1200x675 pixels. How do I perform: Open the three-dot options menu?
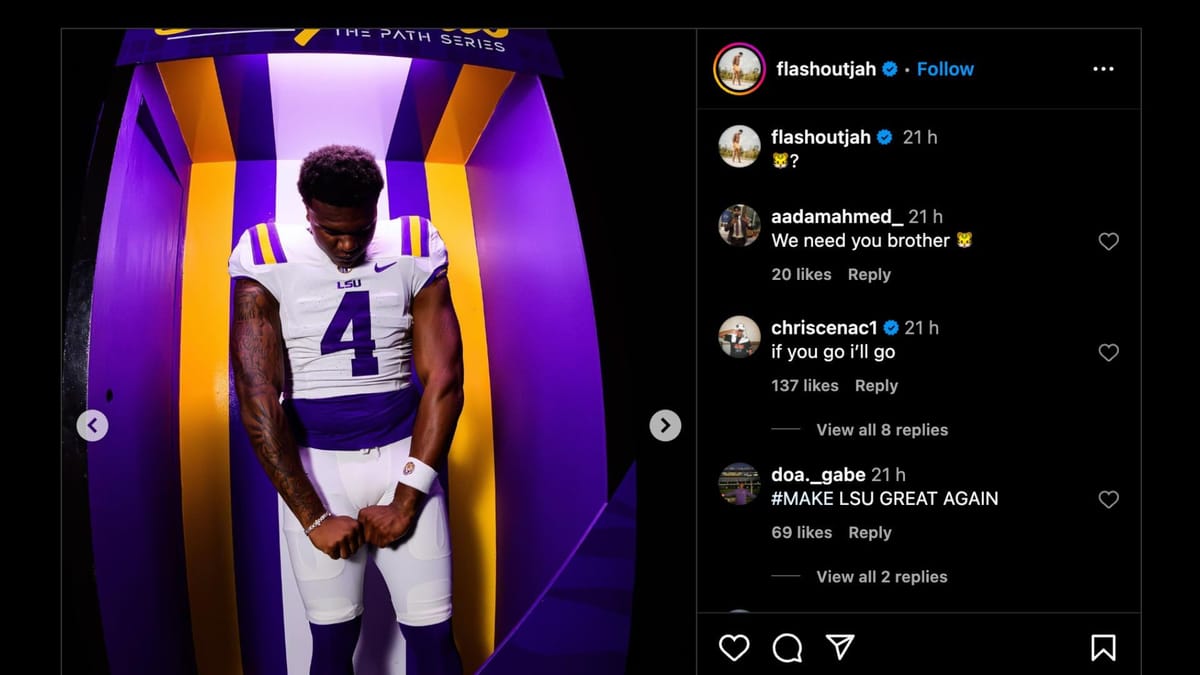pos(1104,68)
